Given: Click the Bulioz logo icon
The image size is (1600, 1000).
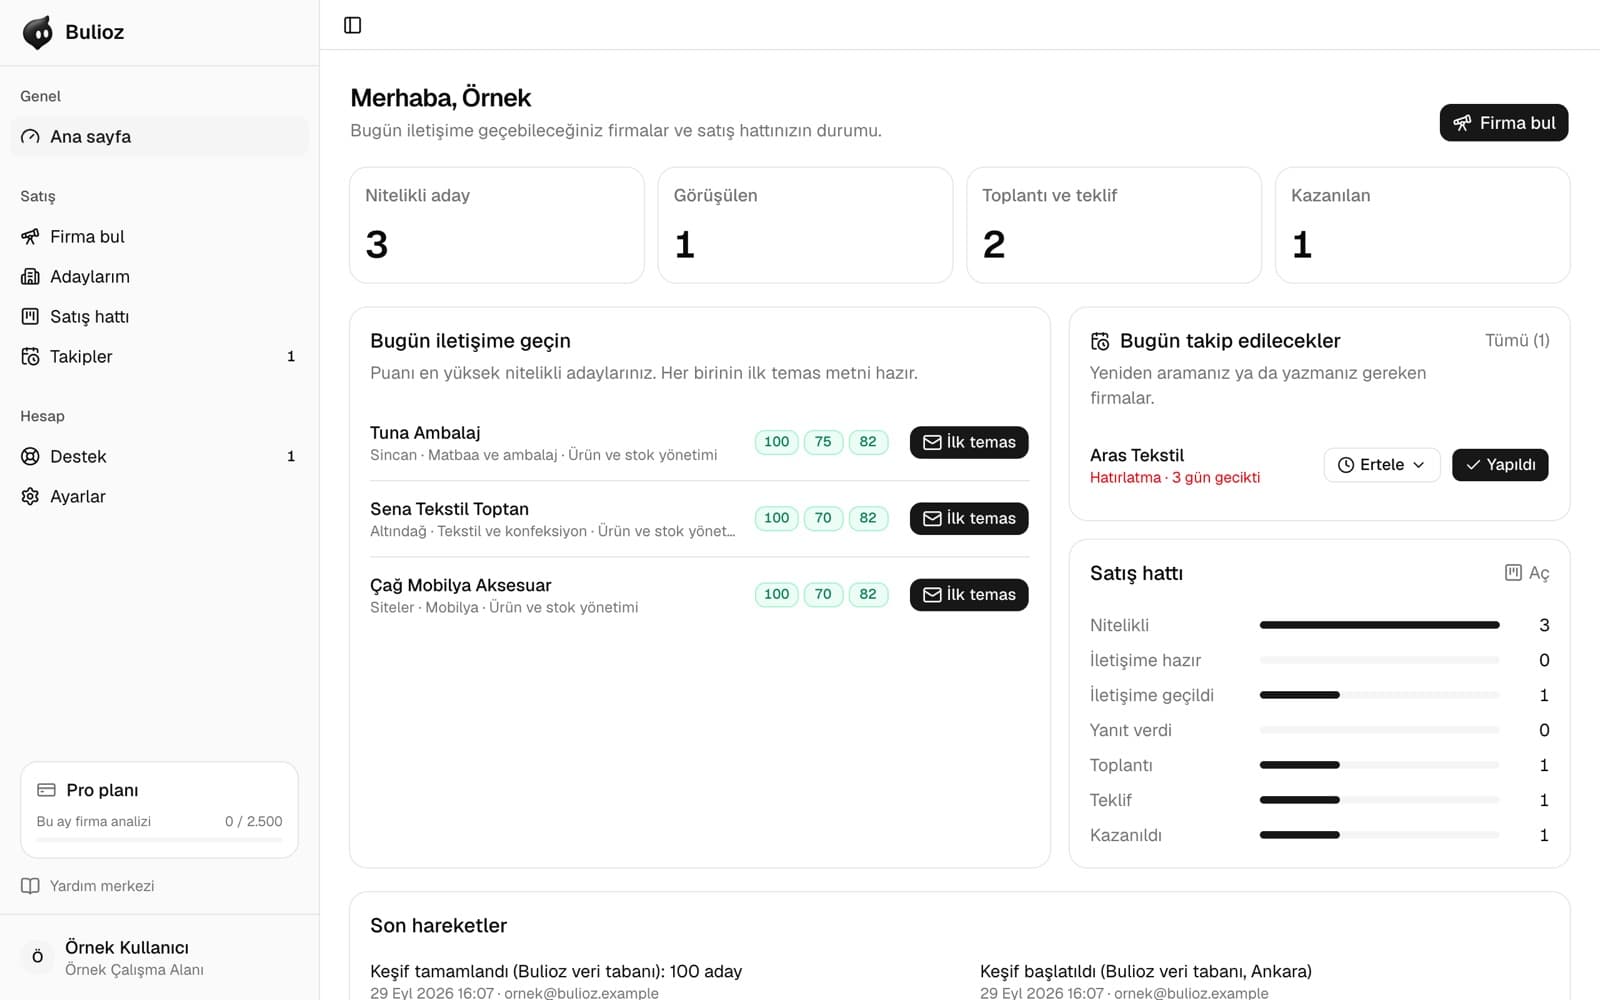Looking at the screenshot, I should pos(38,32).
